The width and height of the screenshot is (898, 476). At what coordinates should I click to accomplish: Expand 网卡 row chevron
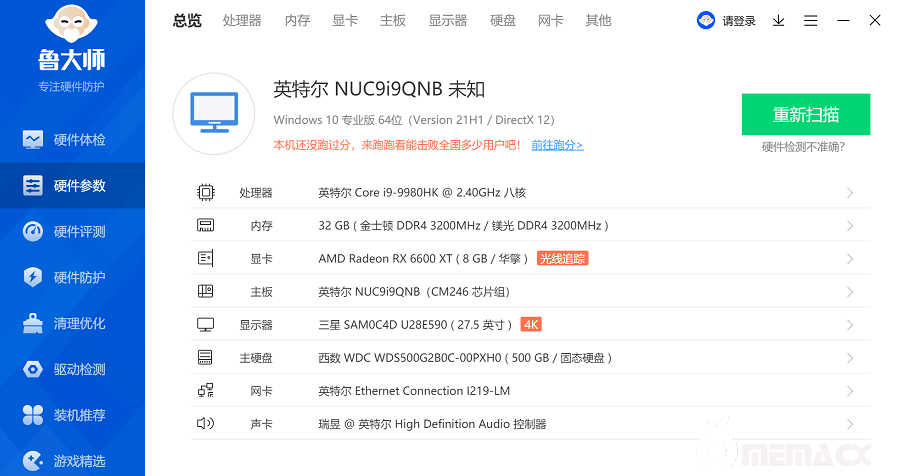[x=850, y=391]
